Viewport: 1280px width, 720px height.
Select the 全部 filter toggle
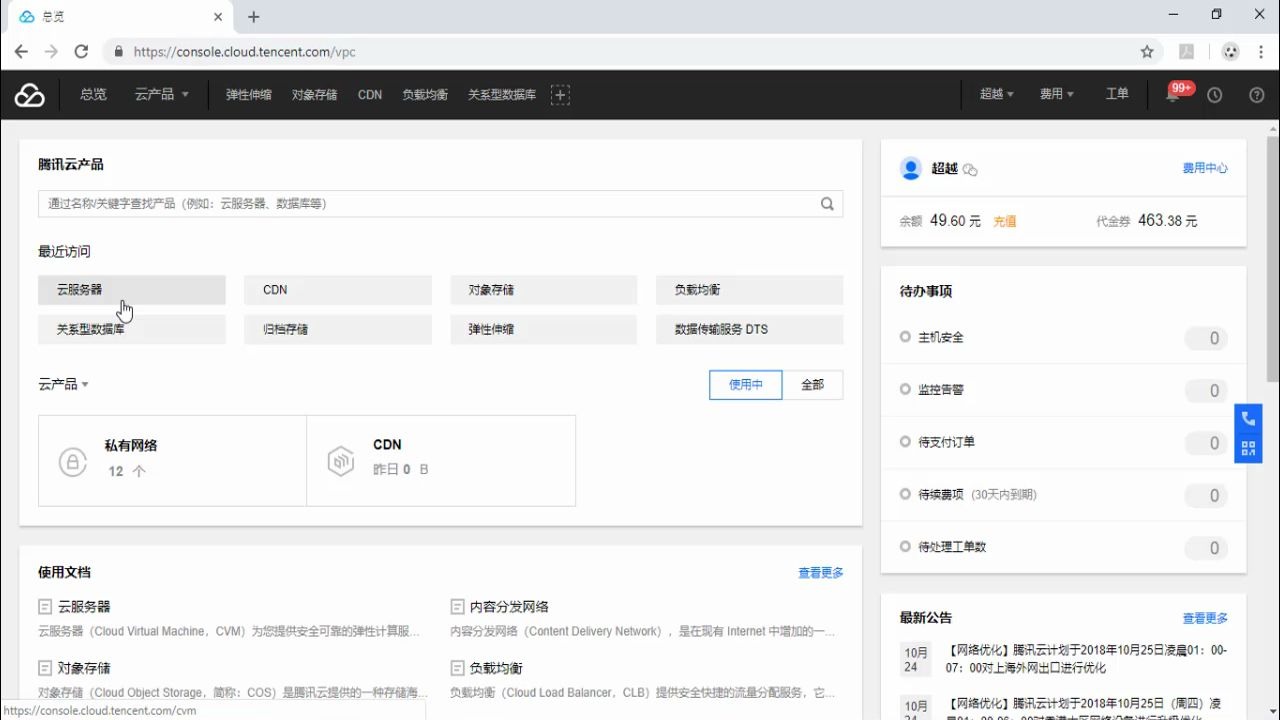[813, 385]
